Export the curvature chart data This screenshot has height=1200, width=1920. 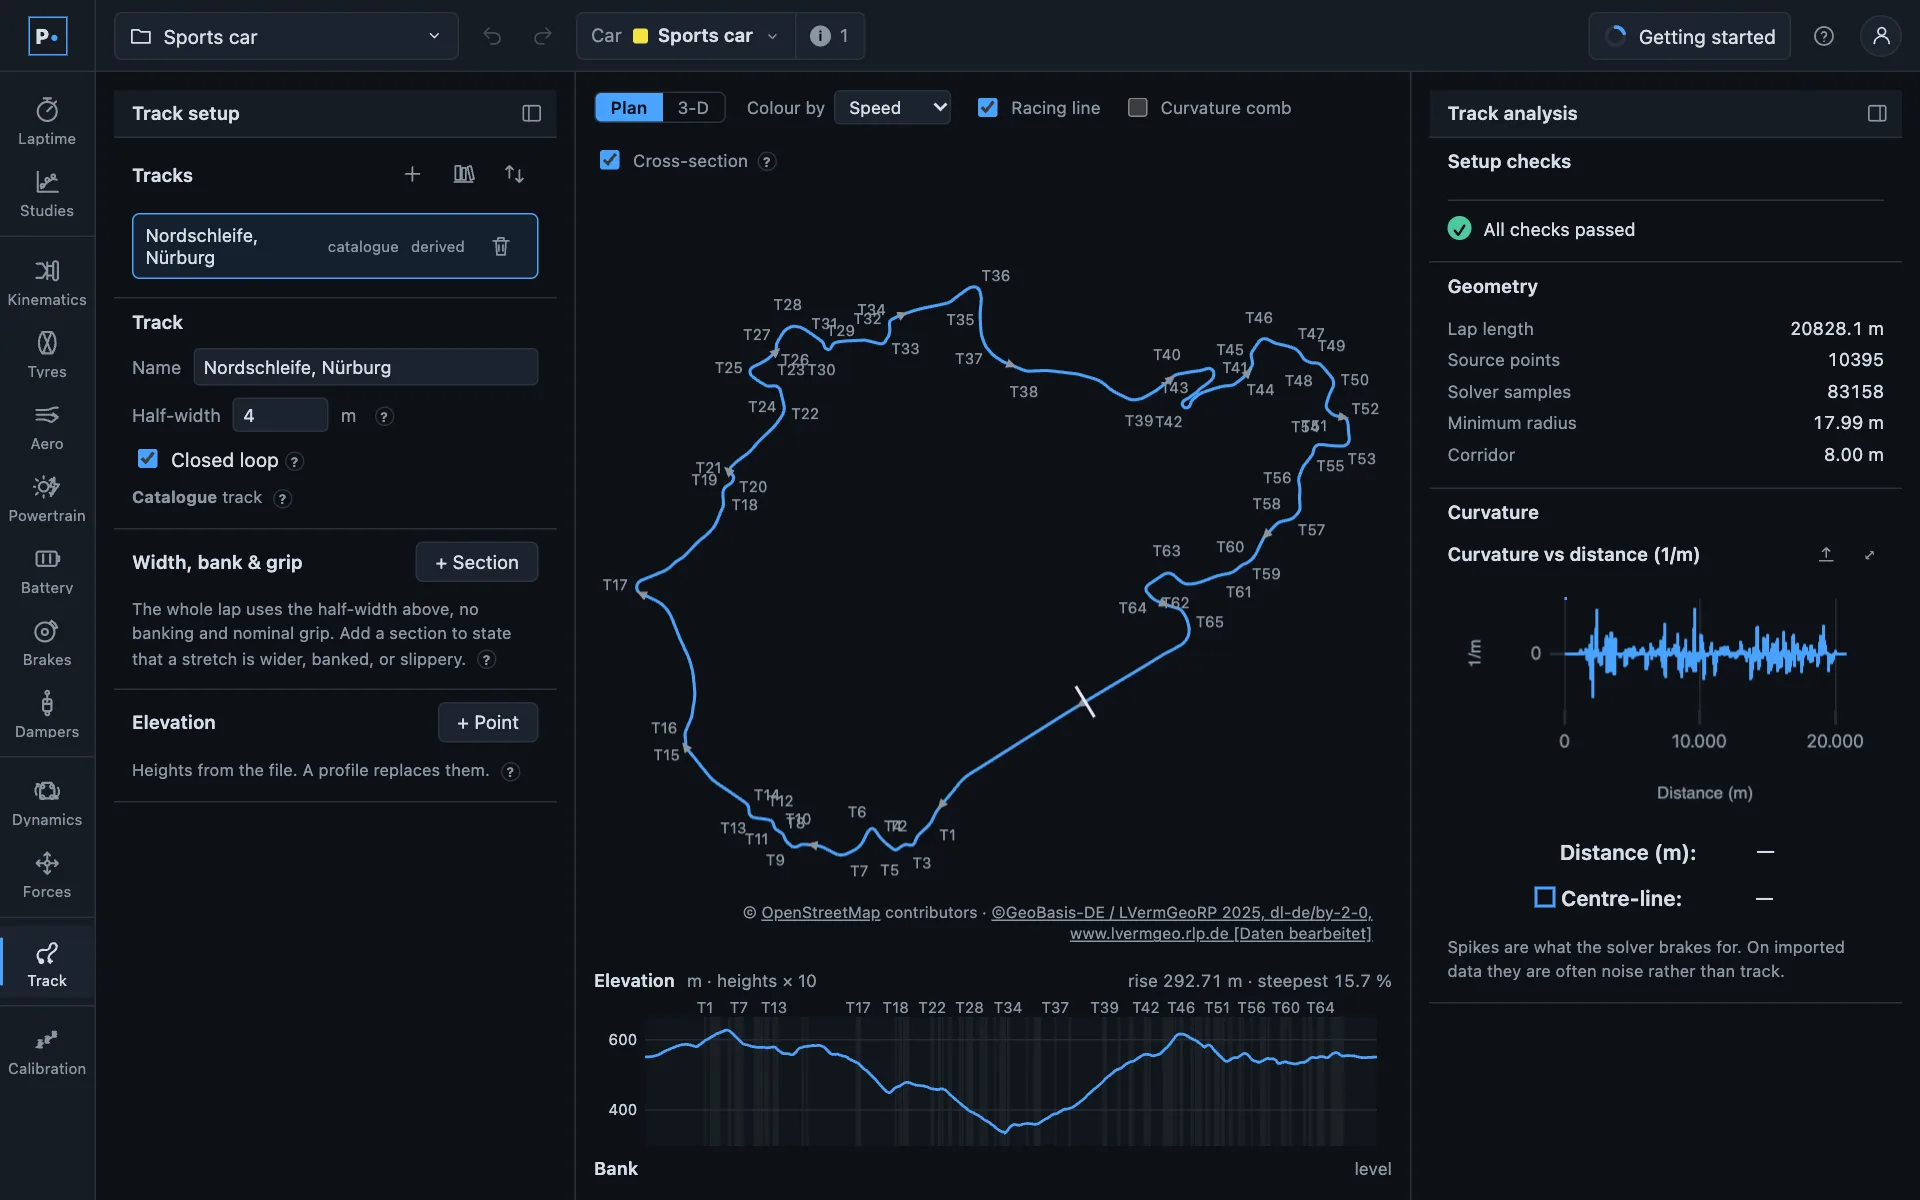(x=1826, y=554)
